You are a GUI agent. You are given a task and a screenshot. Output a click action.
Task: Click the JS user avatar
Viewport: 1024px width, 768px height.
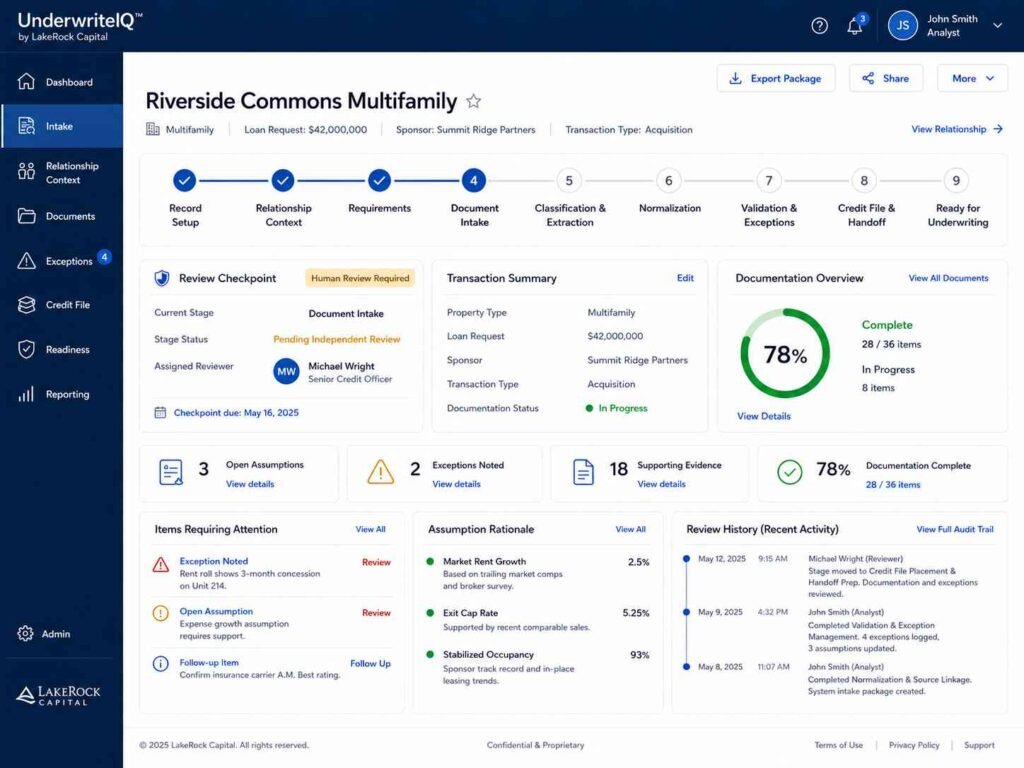[903, 25]
